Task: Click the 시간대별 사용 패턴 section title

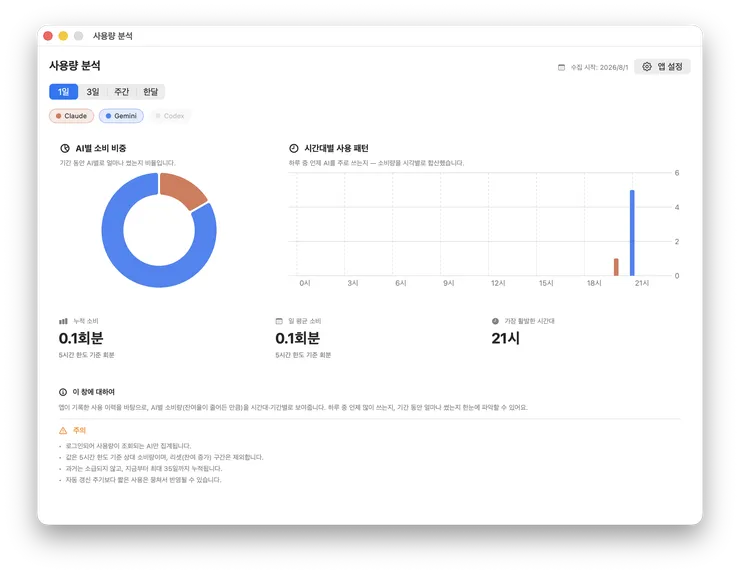Action: (336, 148)
